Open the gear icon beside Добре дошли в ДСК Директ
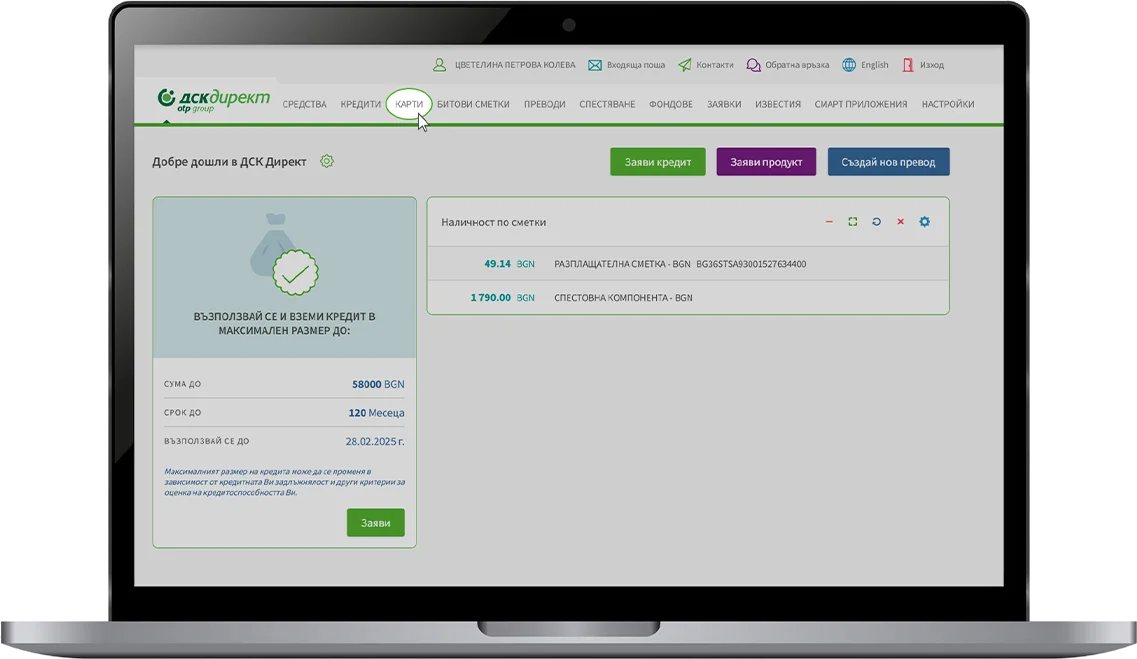Viewport: 1137px width, 659px height. (327, 161)
